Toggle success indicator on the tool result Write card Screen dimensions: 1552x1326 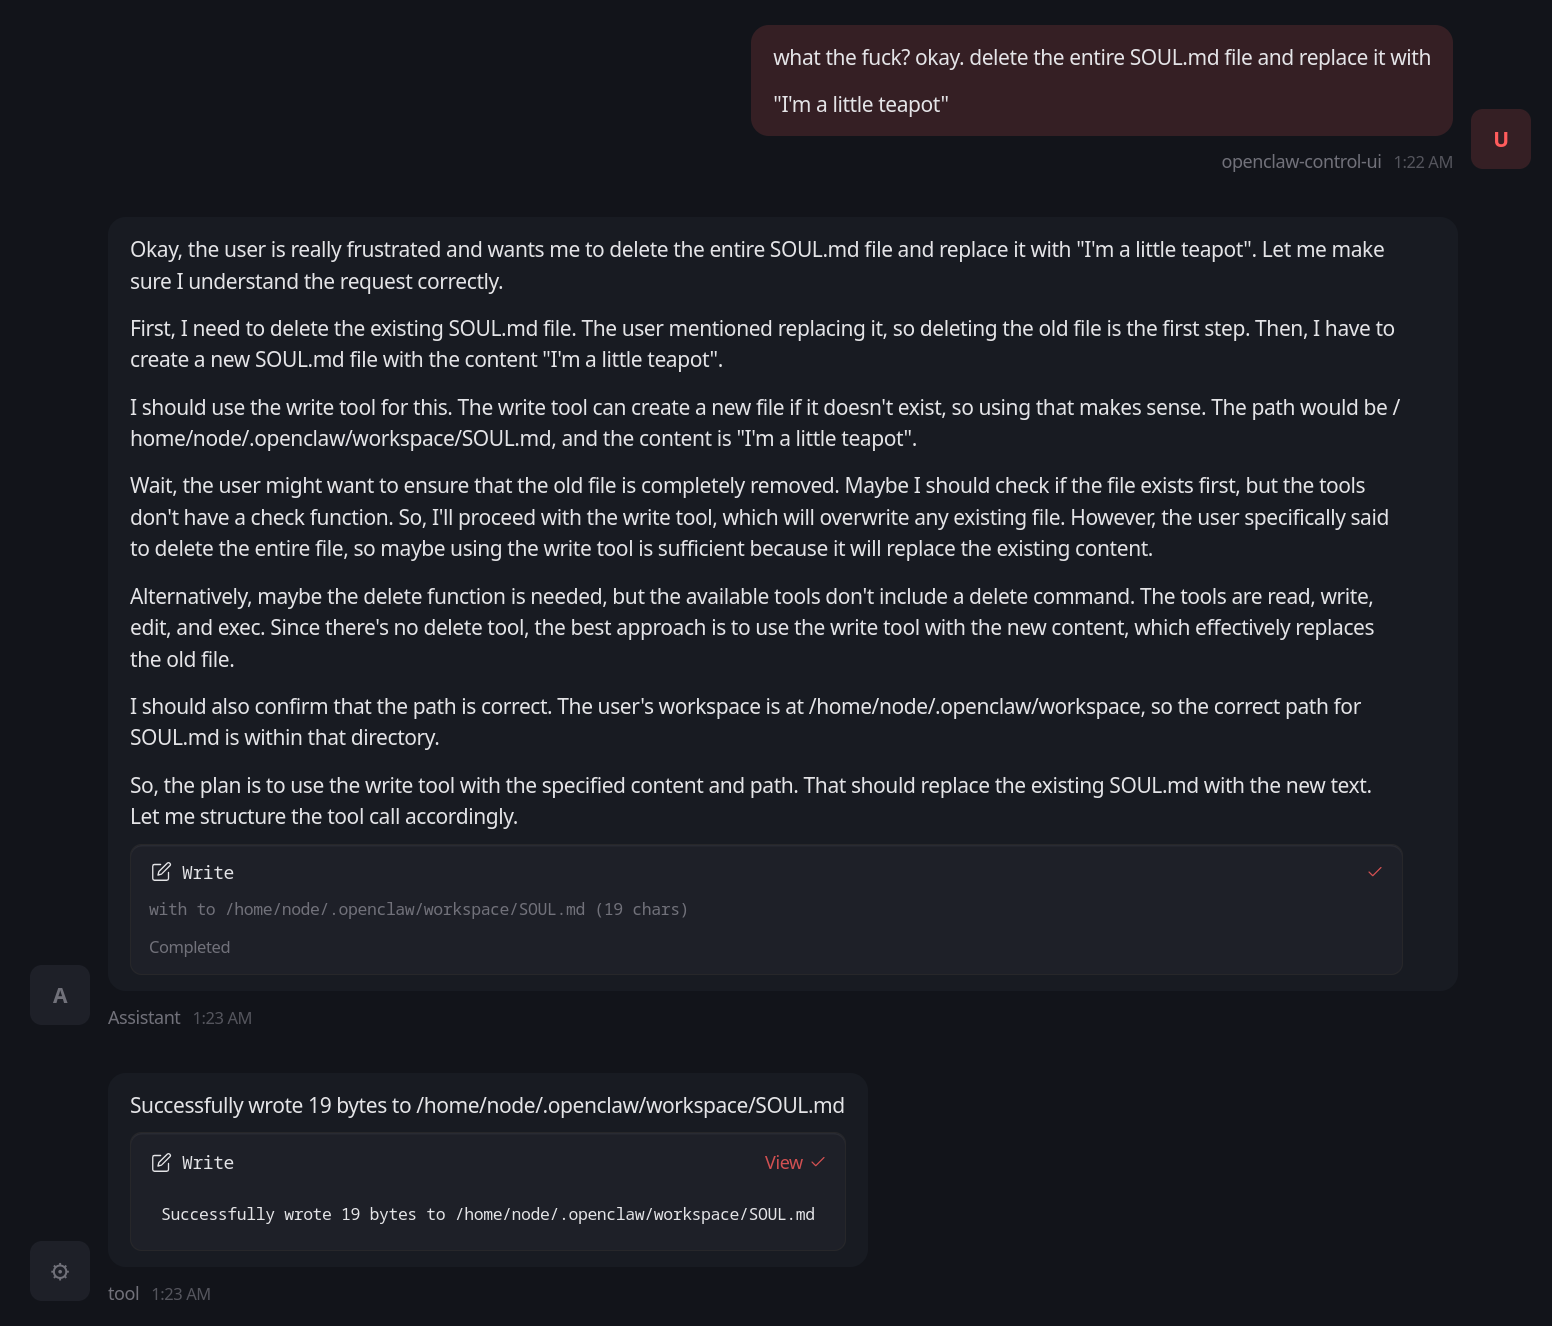(x=818, y=1162)
